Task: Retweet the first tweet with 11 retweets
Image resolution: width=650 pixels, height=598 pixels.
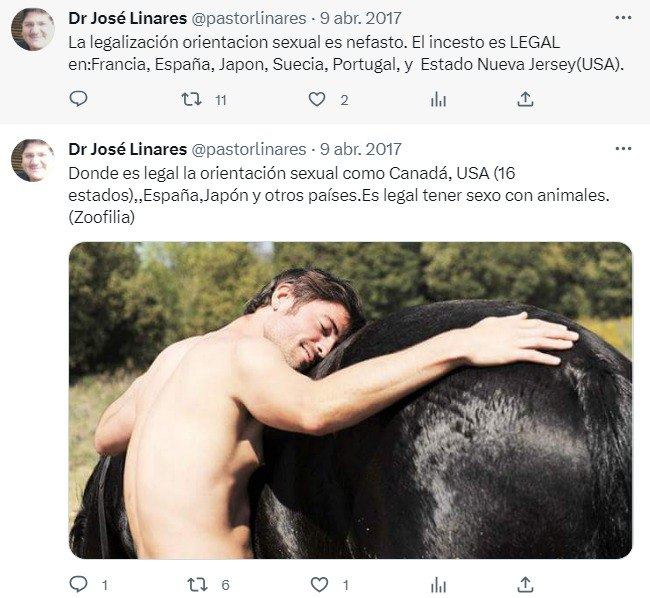Action: [x=192, y=99]
